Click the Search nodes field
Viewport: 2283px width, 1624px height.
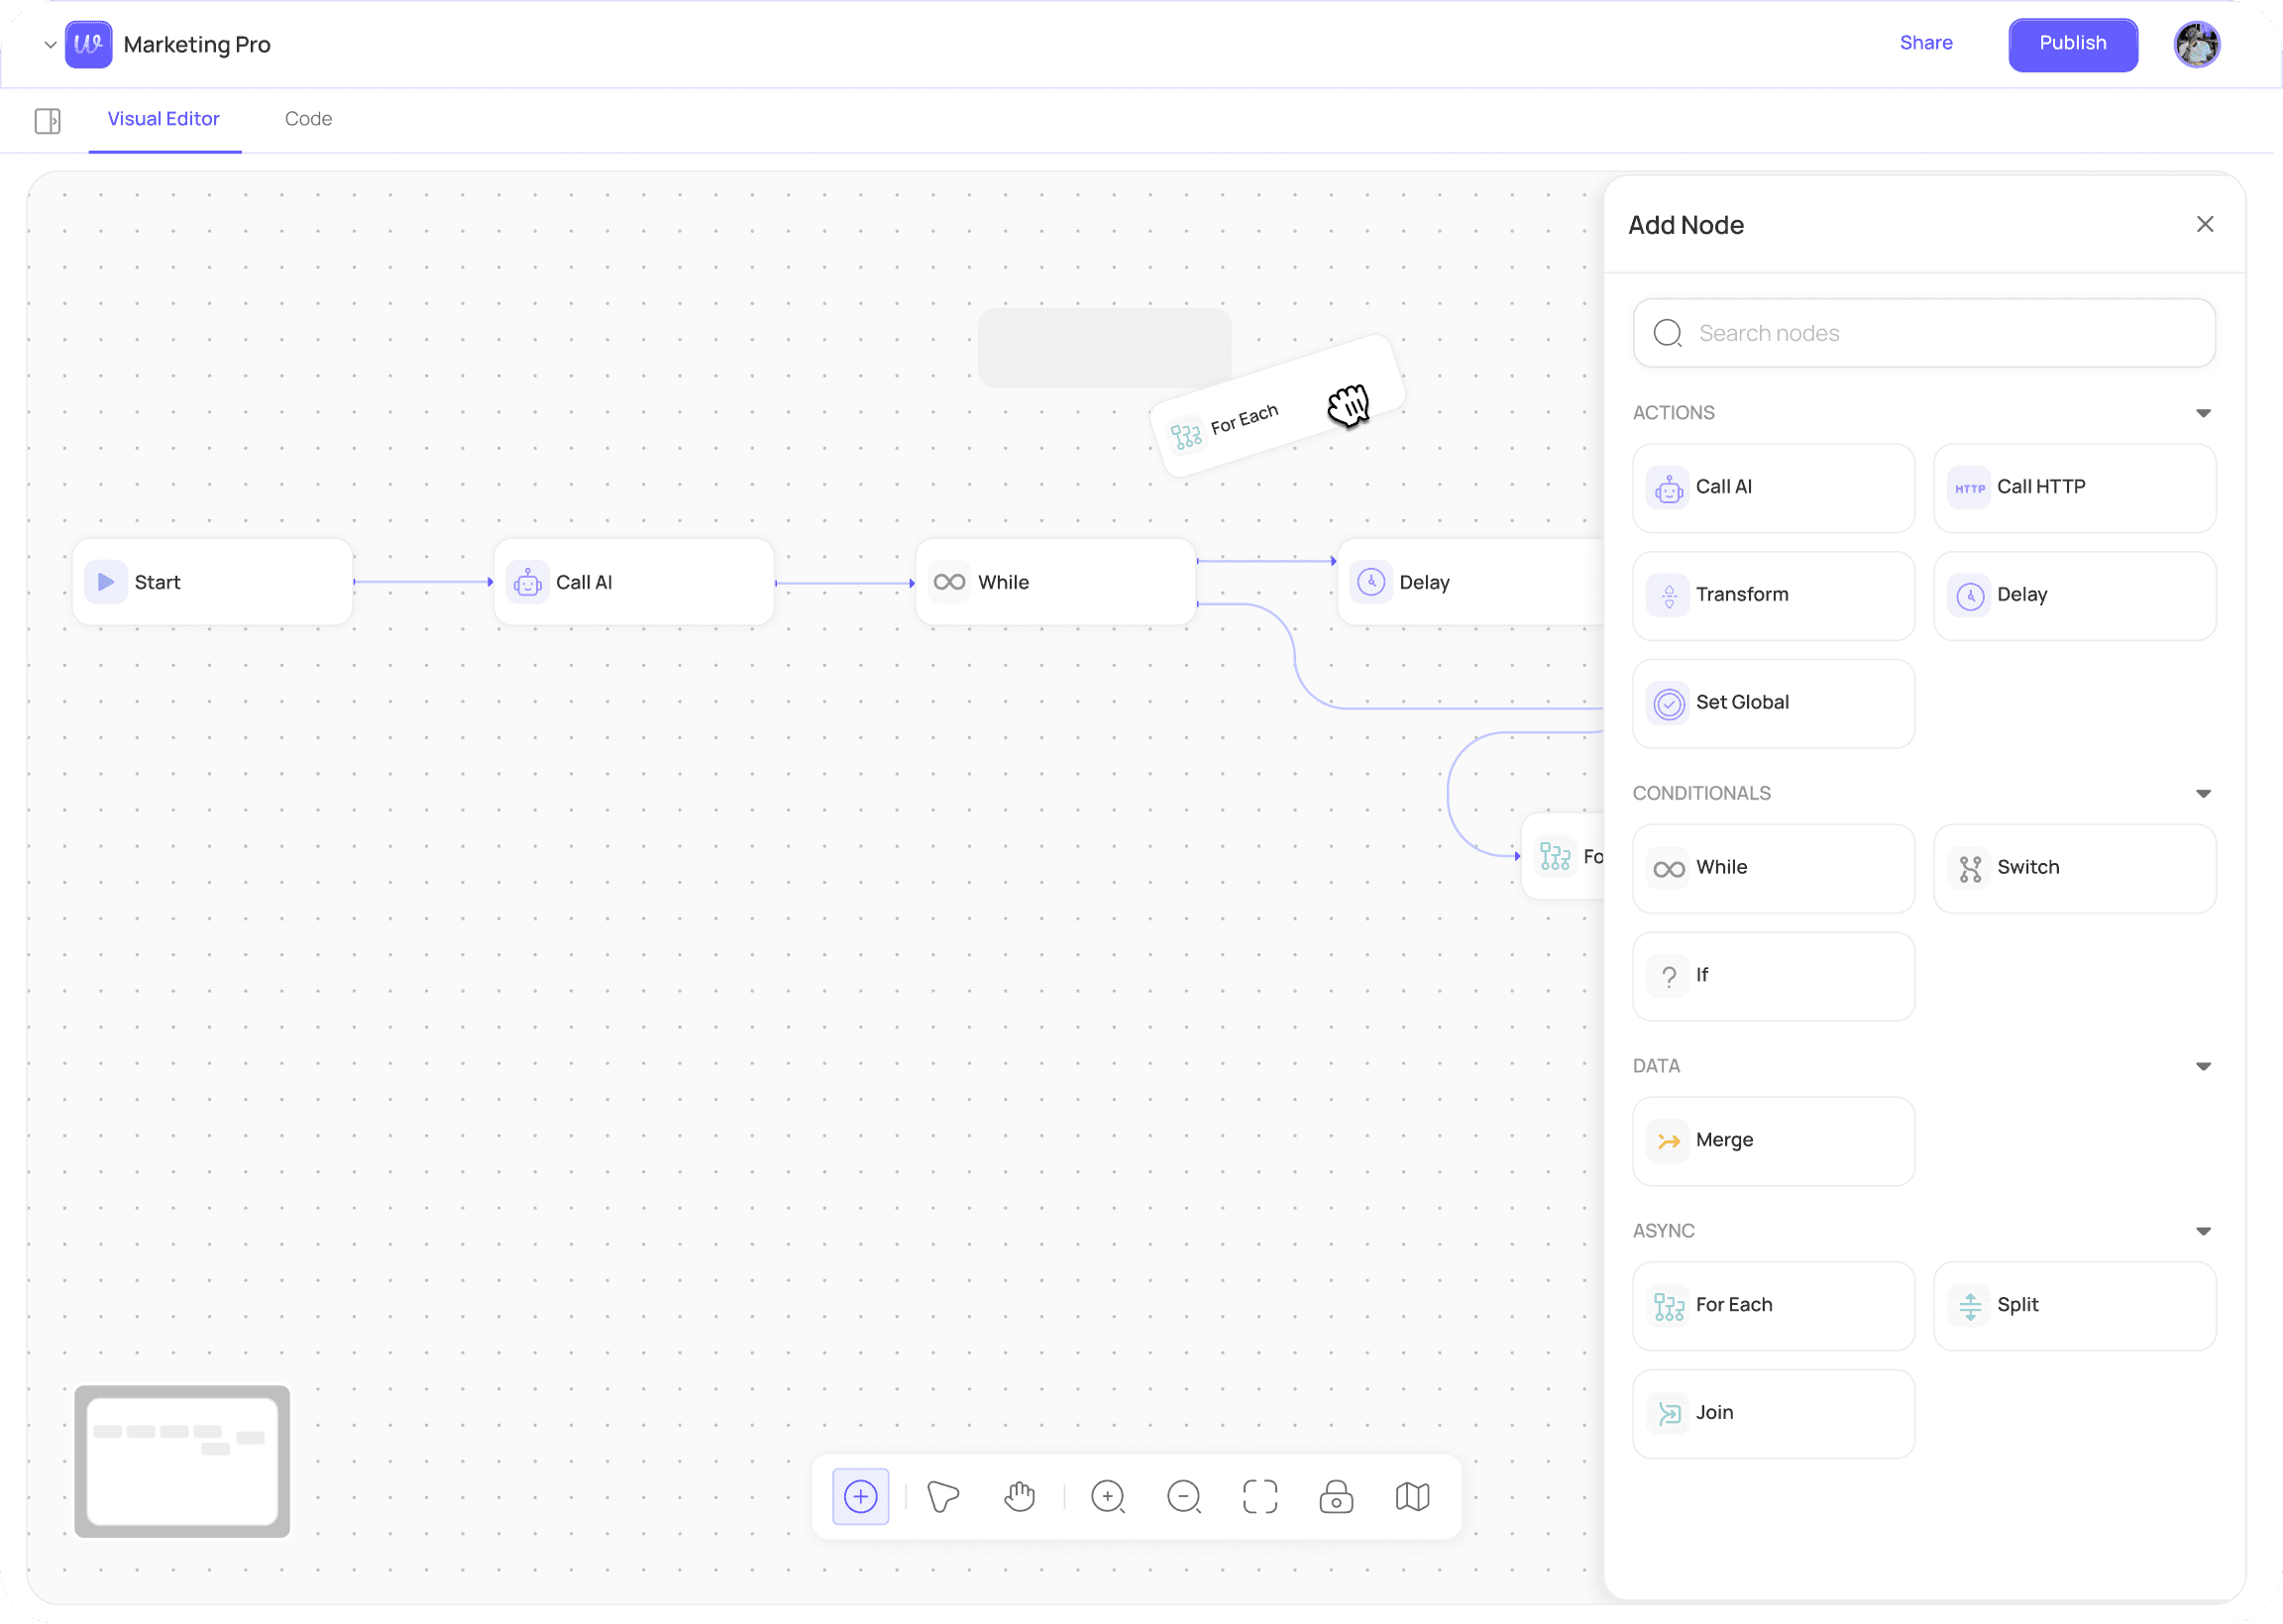1924,333
